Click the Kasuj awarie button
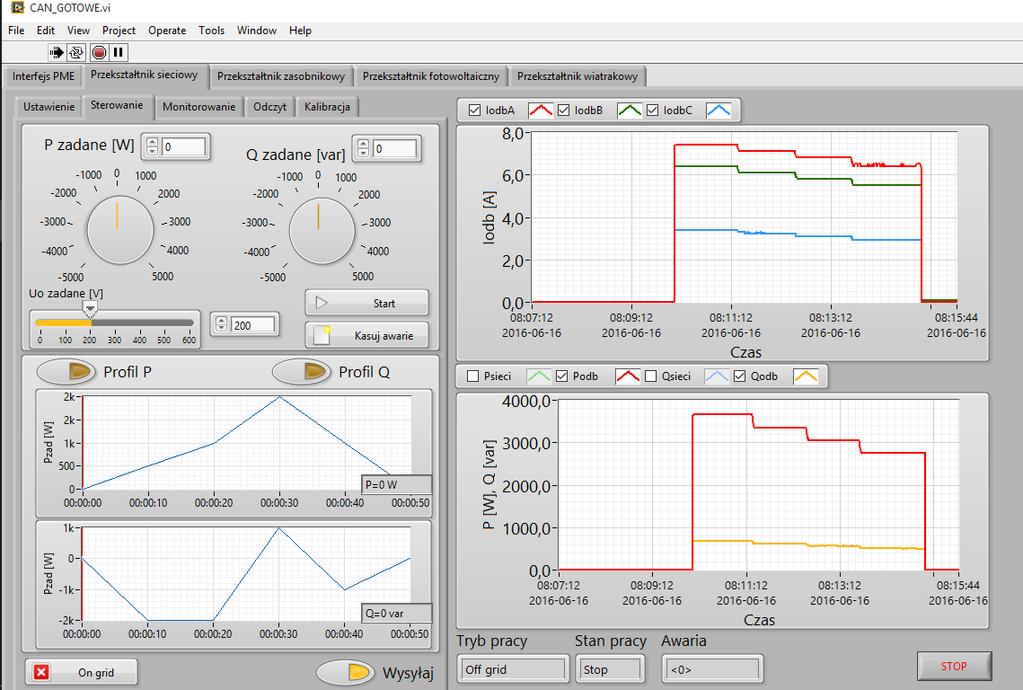Screen dimensions: 1023x690 pyautogui.click(x=367, y=335)
